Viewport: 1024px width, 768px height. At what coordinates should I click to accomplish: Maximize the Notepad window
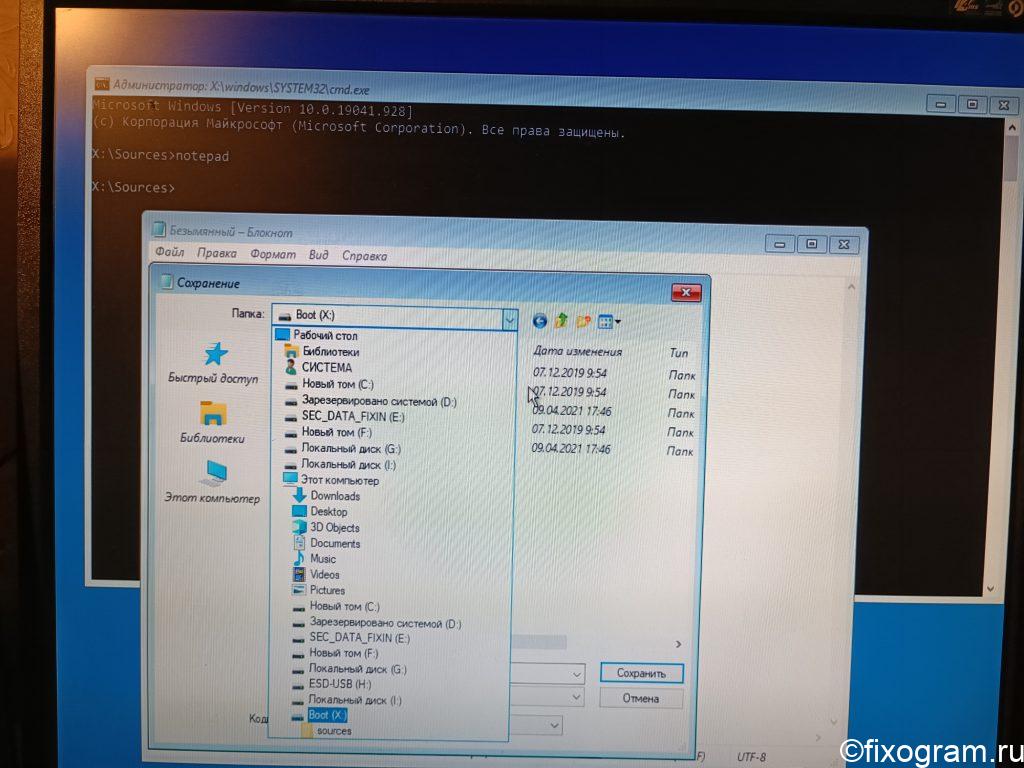click(x=811, y=244)
